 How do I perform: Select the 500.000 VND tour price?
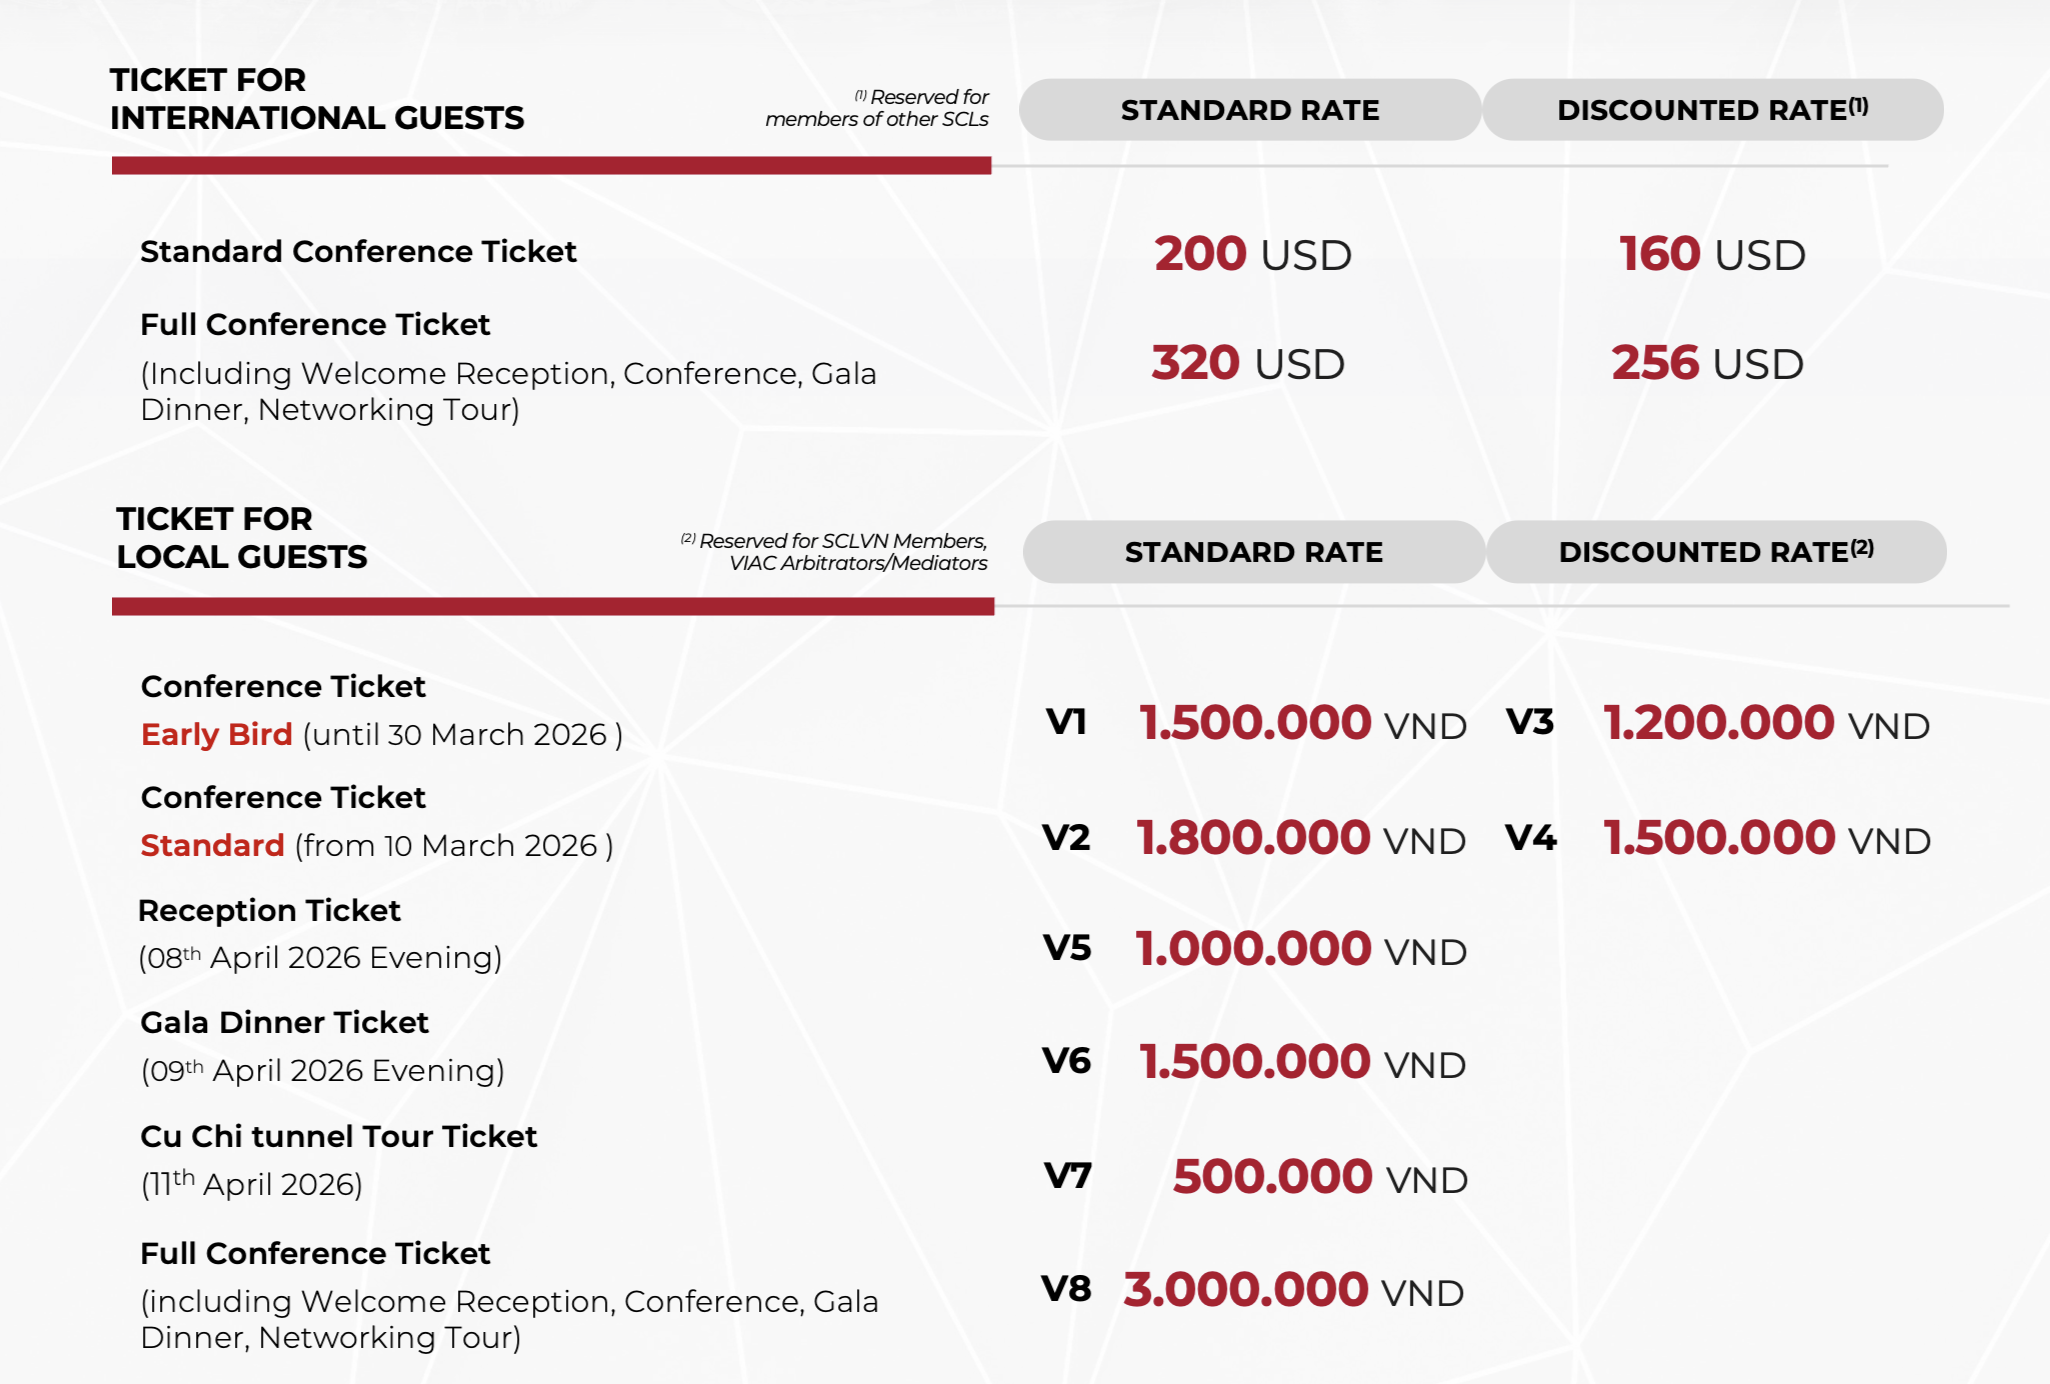click(1319, 1177)
